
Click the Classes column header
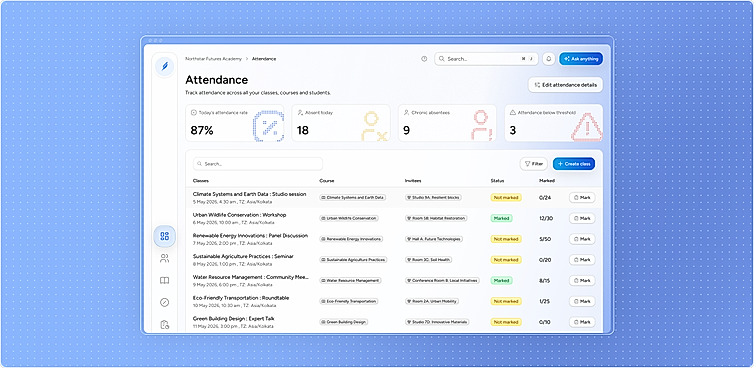(x=201, y=181)
